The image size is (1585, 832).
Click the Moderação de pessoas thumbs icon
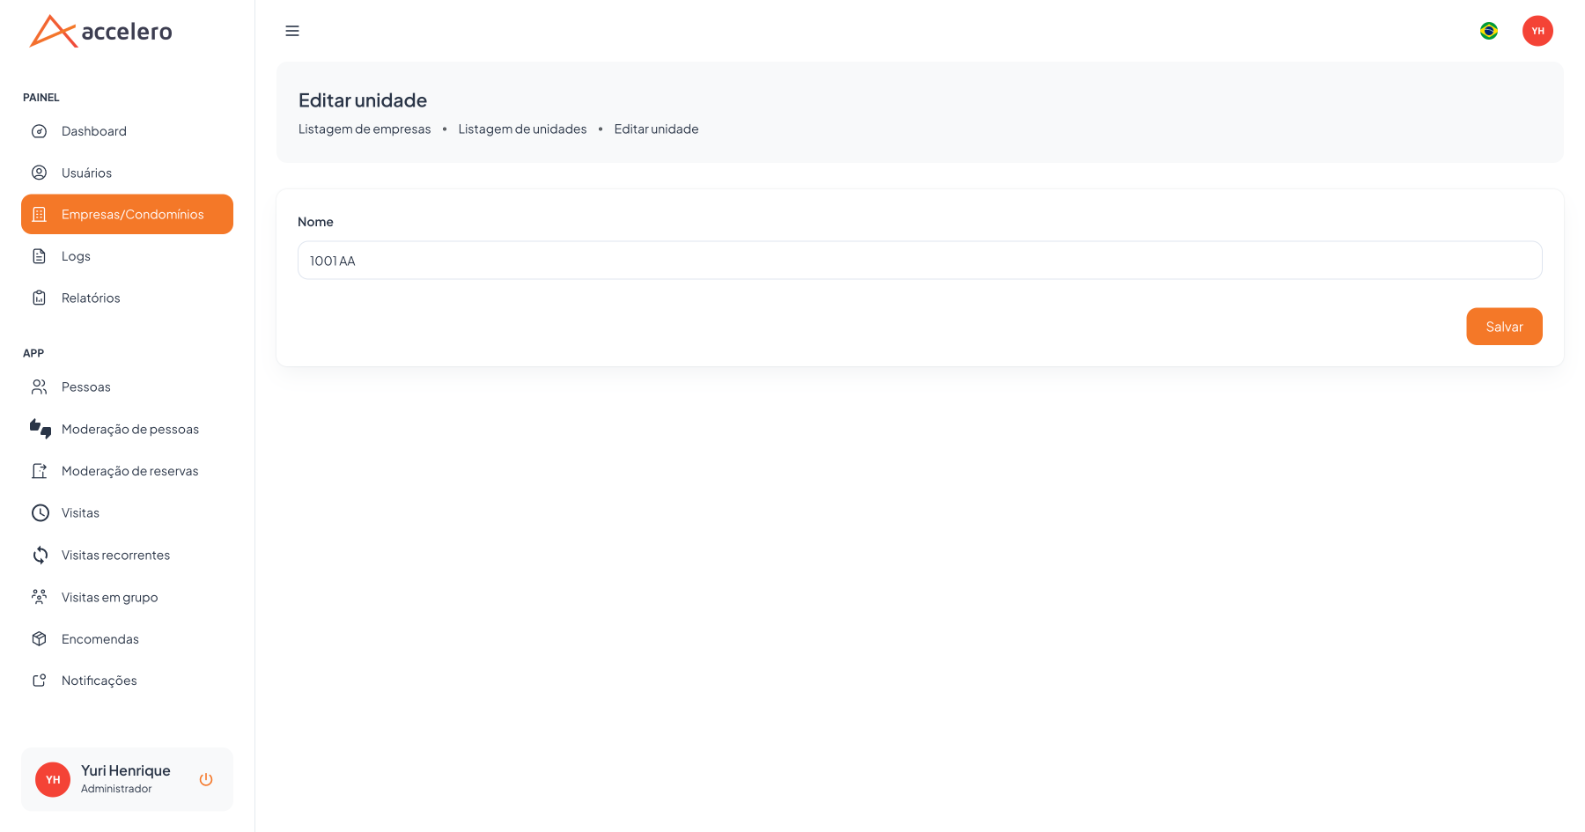point(40,429)
